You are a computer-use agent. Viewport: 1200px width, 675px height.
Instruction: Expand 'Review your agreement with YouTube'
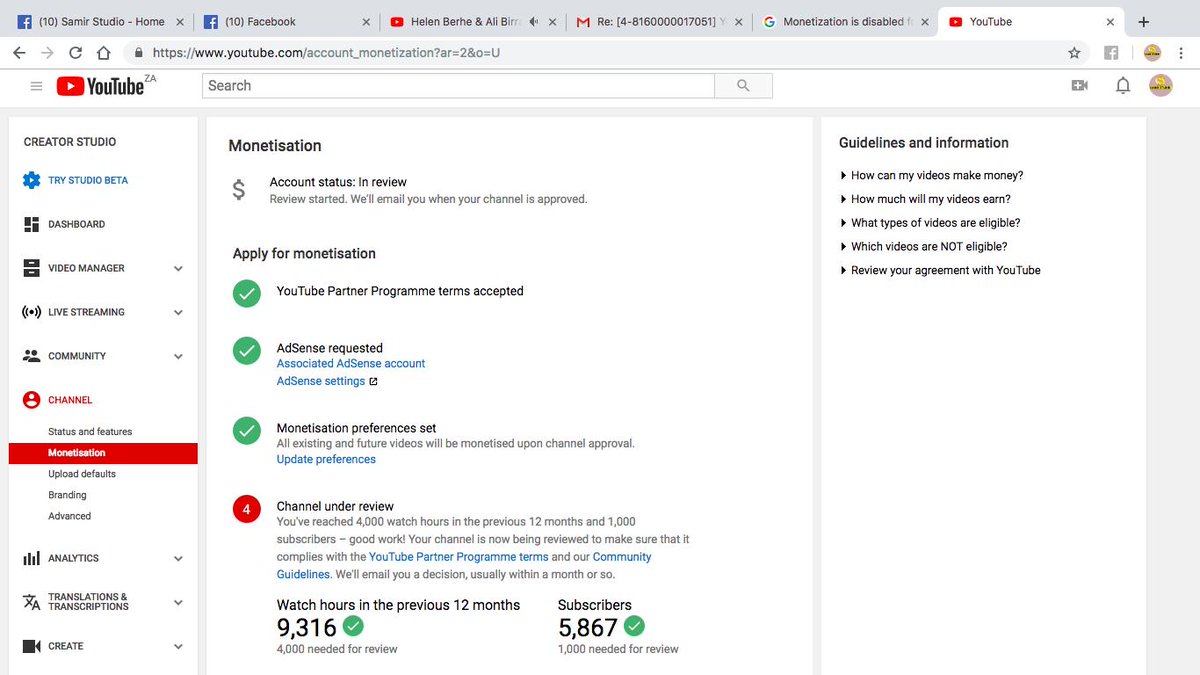coord(941,270)
